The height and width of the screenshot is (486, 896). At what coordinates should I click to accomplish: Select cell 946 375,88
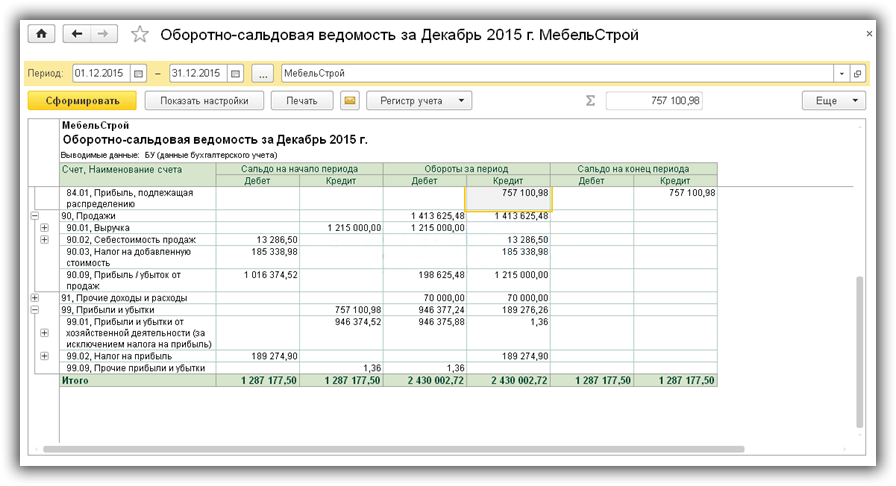point(425,333)
